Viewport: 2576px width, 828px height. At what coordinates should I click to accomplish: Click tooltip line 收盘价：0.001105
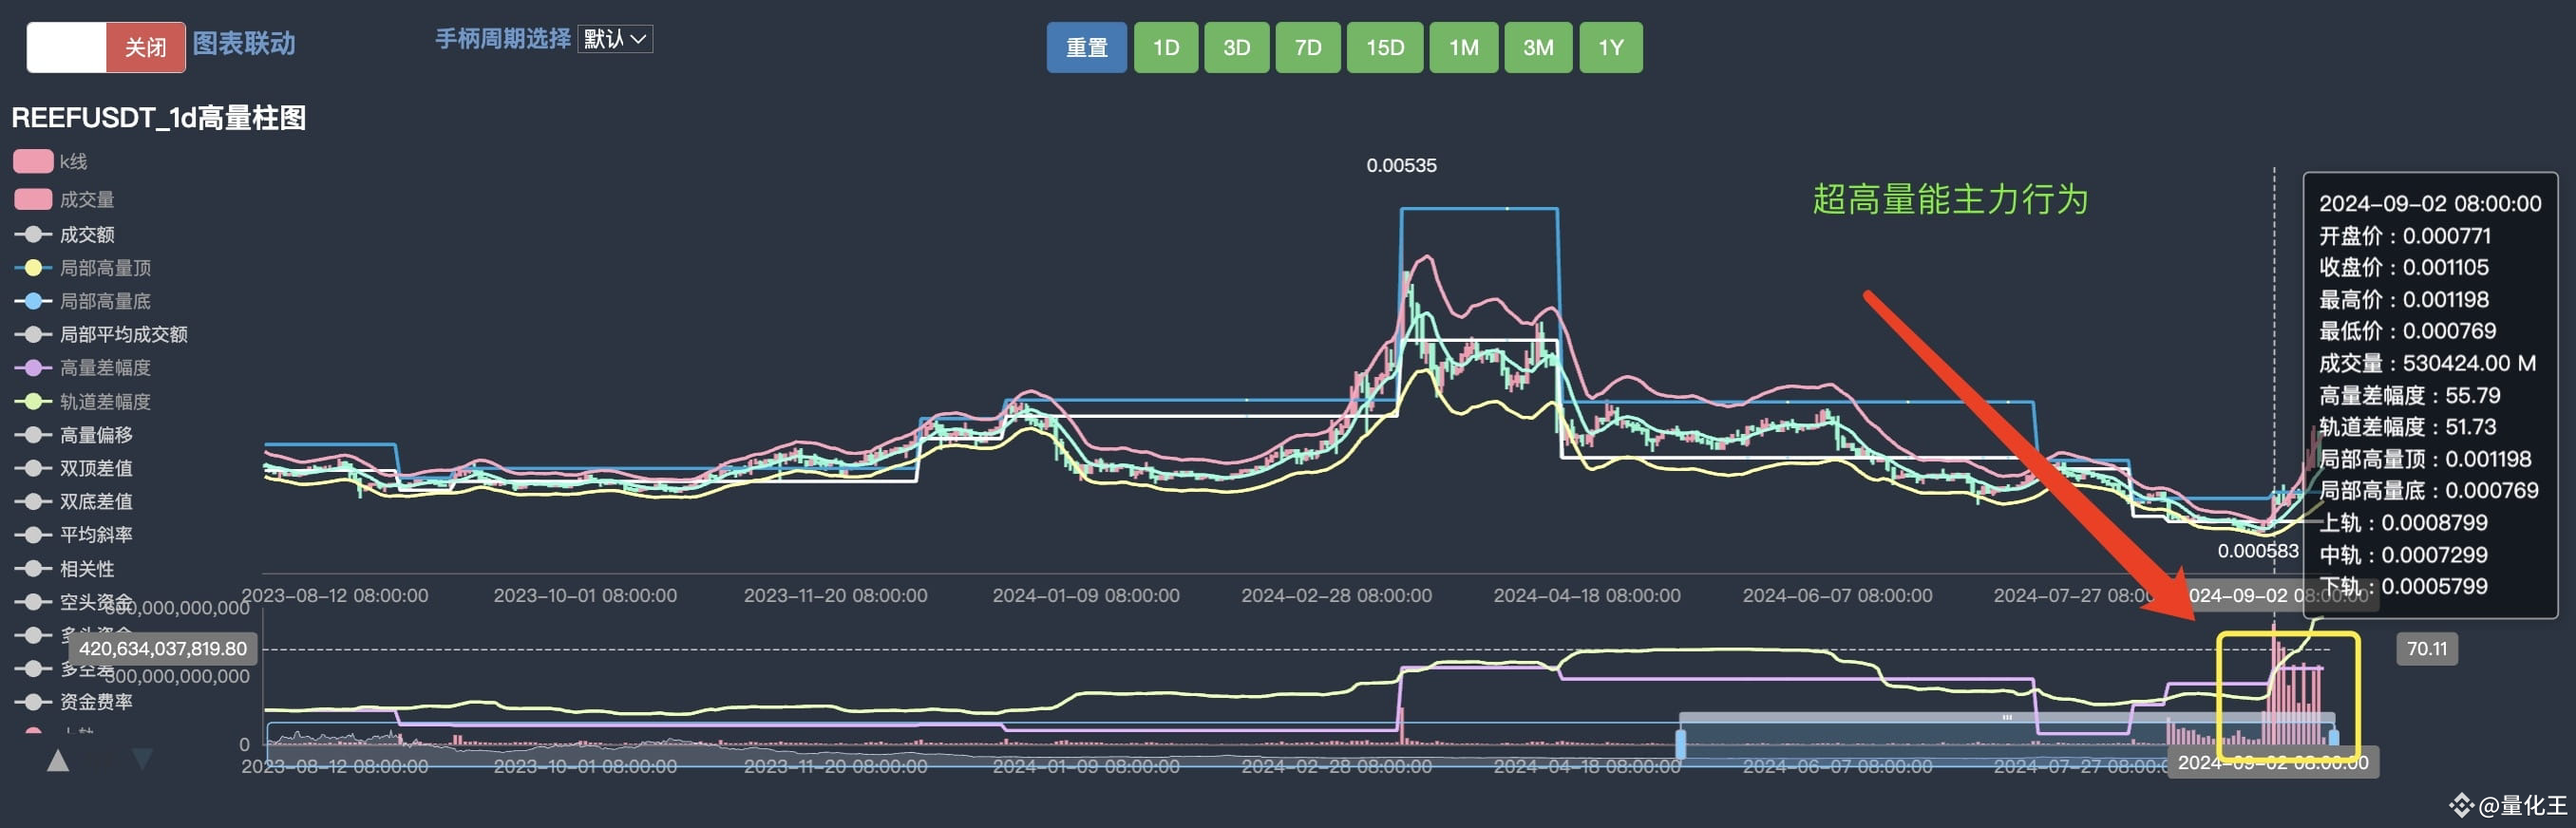[x=2404, y=267]
